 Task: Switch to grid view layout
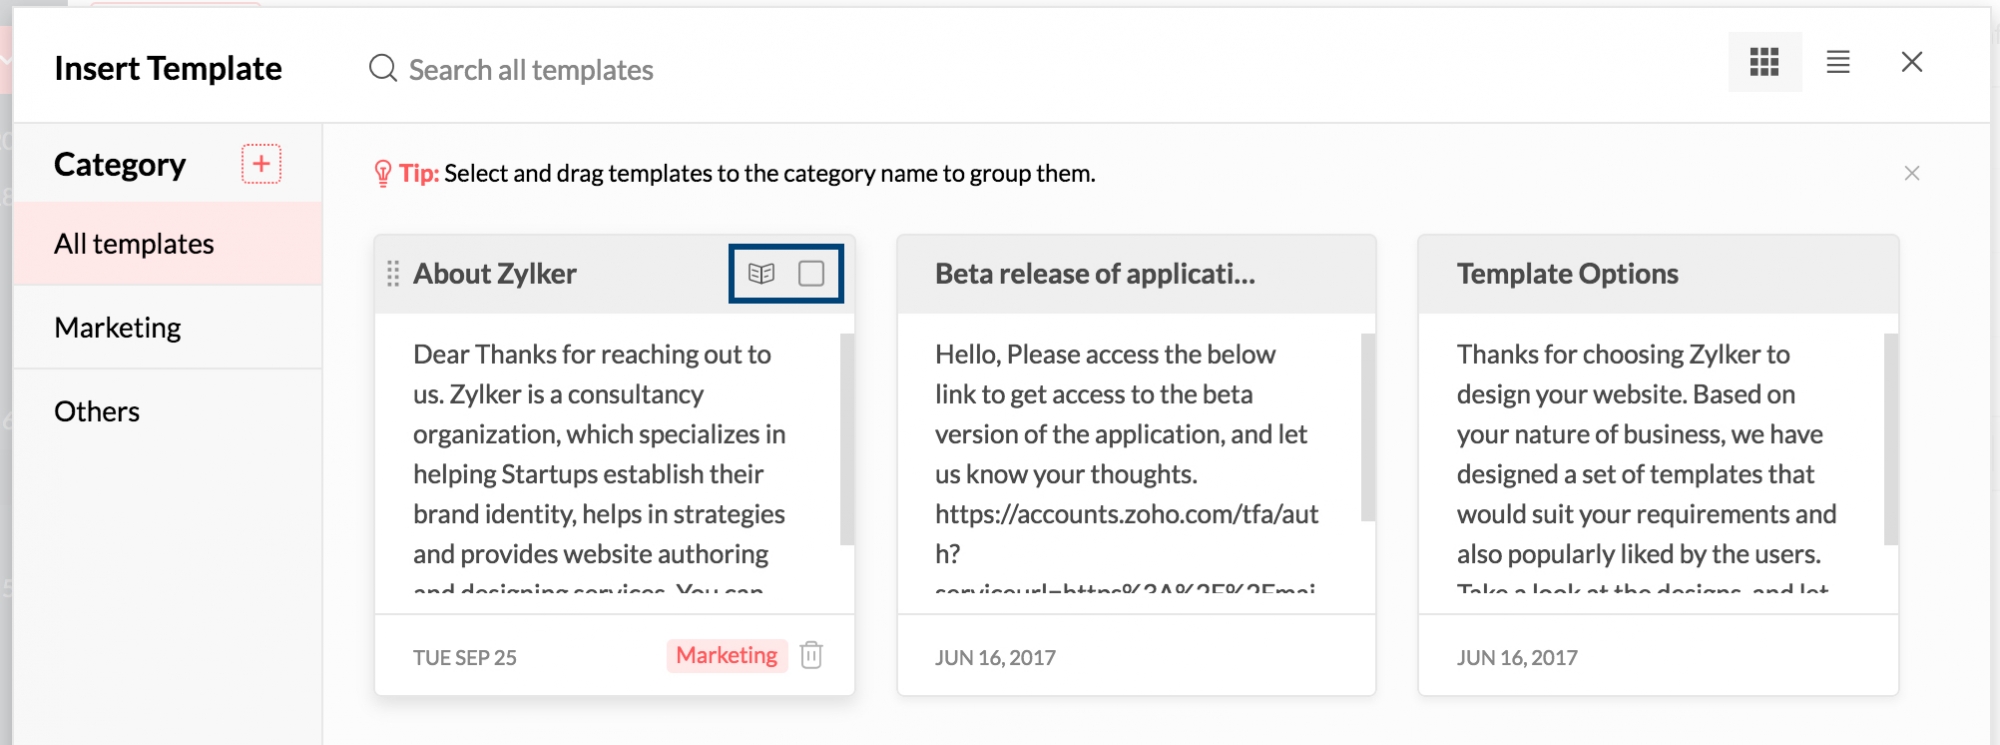pos(1764,62)
